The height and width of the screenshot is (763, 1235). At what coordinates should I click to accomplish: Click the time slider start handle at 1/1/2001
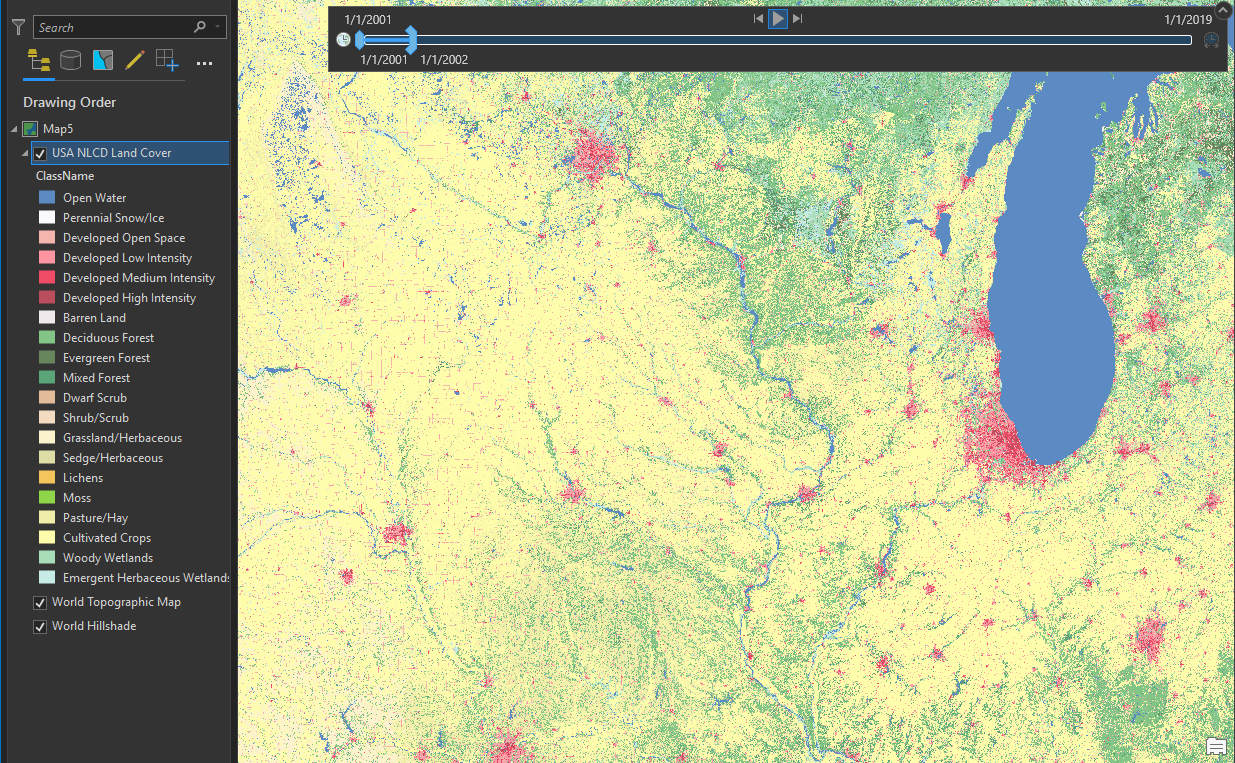[x=359, y=40]
